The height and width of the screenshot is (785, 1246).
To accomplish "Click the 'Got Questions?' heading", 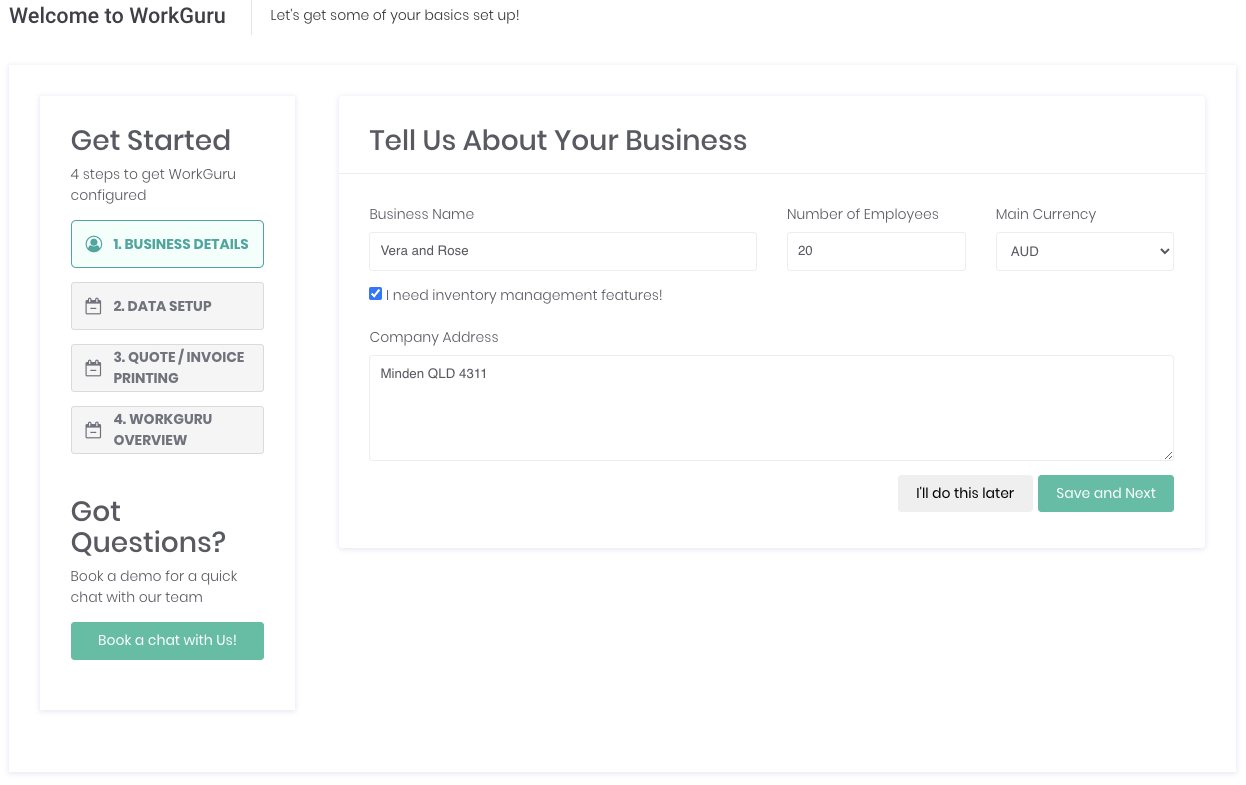I will [x=148, y=526].
